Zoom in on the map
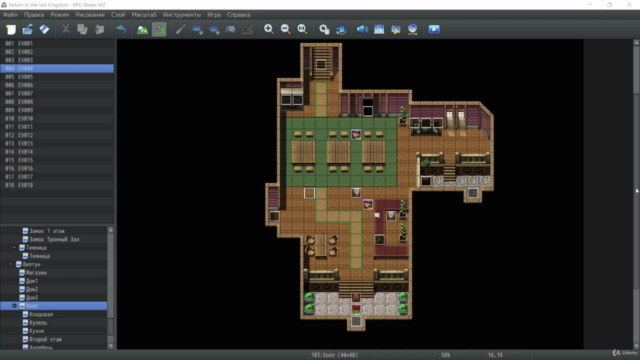 point(269,29)
